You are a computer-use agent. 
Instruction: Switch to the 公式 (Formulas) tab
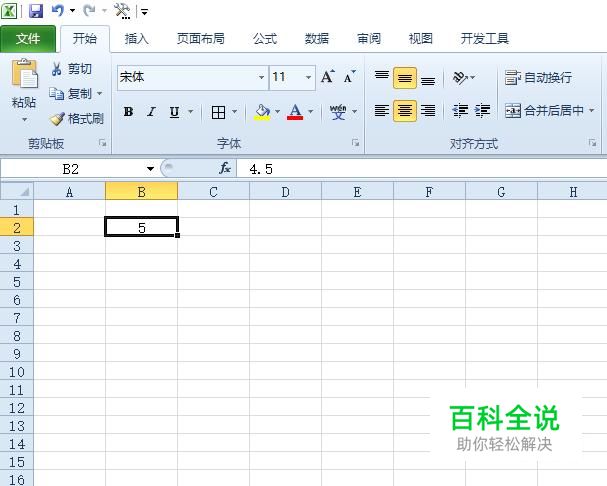(x=265, y=39)
